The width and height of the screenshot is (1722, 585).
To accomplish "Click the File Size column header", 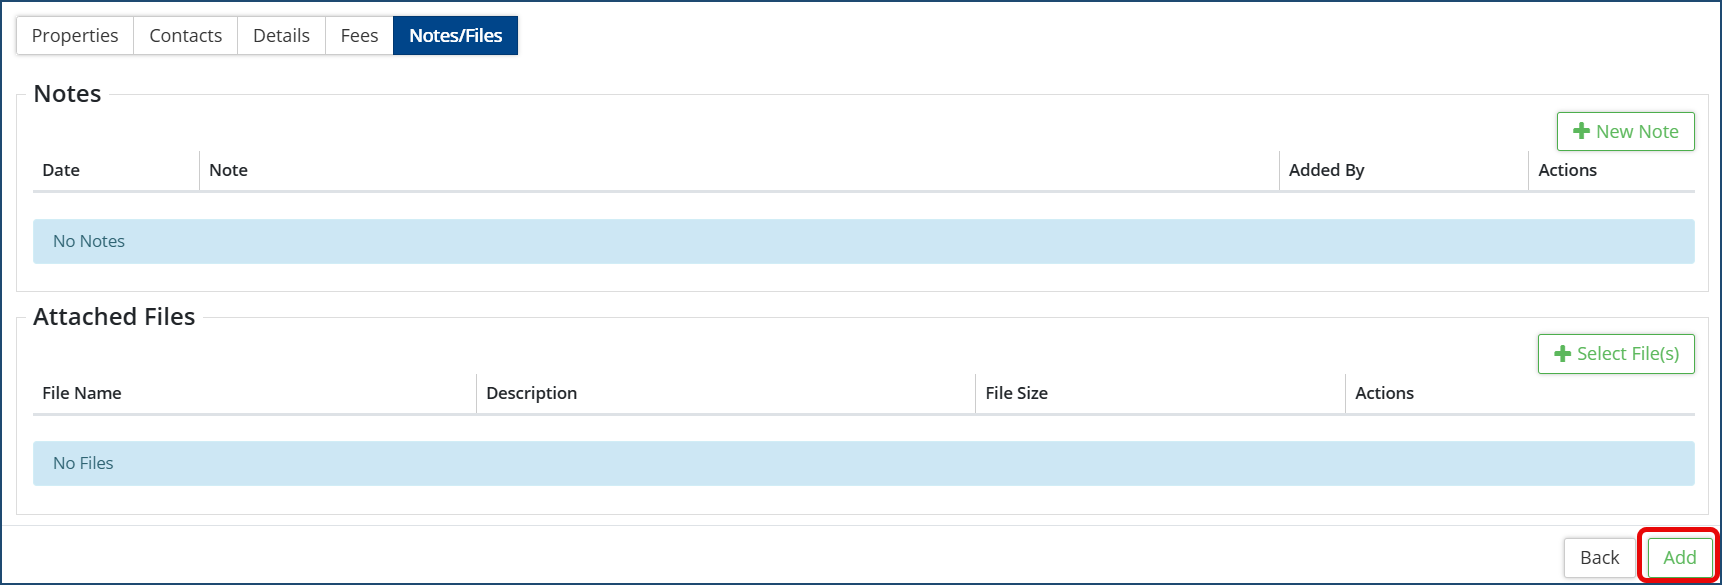I will [1016, 393].
